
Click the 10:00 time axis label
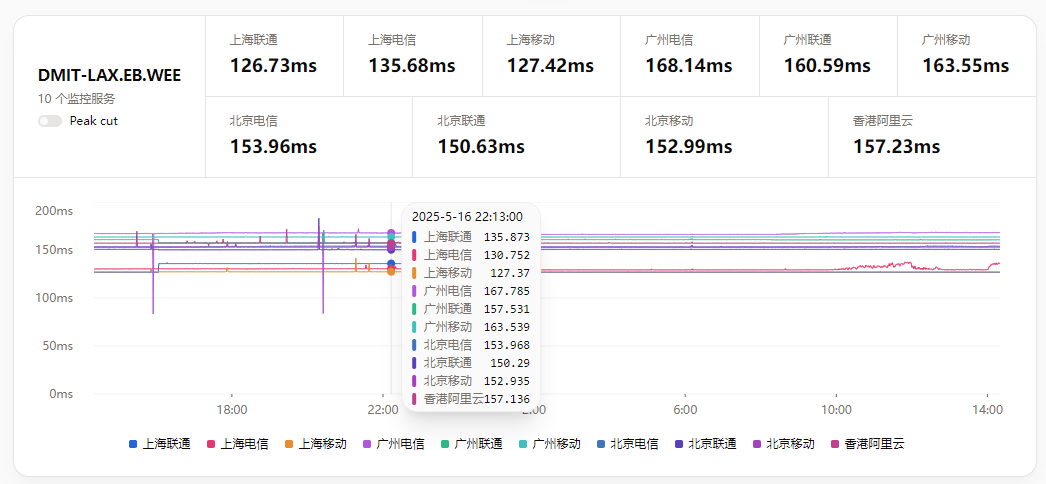[x=836, y=410]
